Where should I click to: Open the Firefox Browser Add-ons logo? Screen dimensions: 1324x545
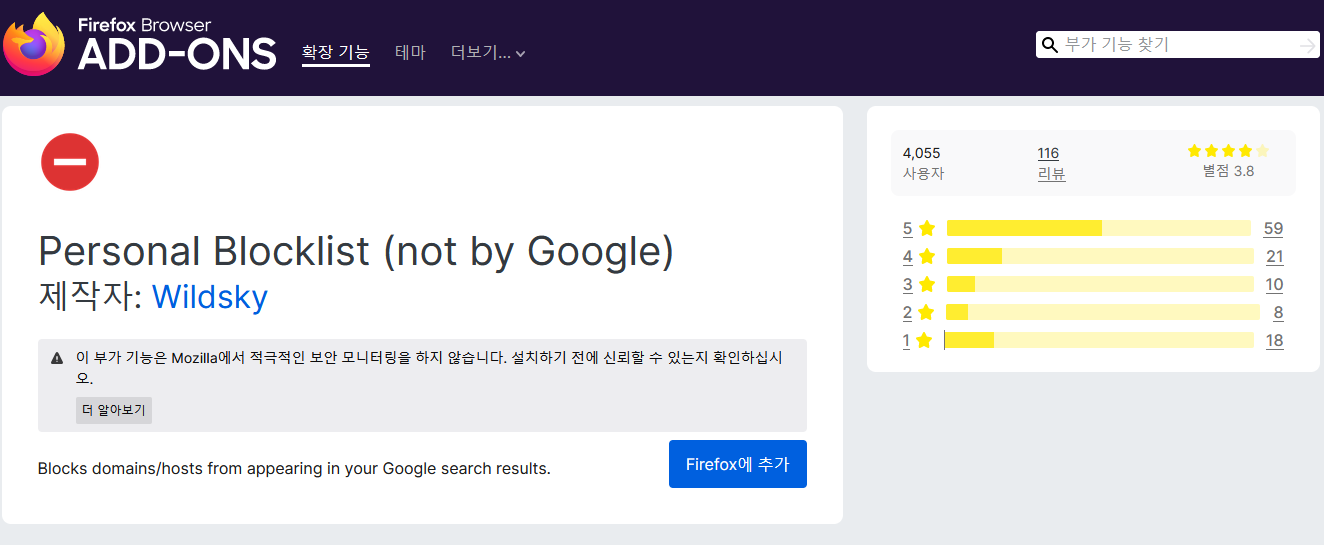140,44
